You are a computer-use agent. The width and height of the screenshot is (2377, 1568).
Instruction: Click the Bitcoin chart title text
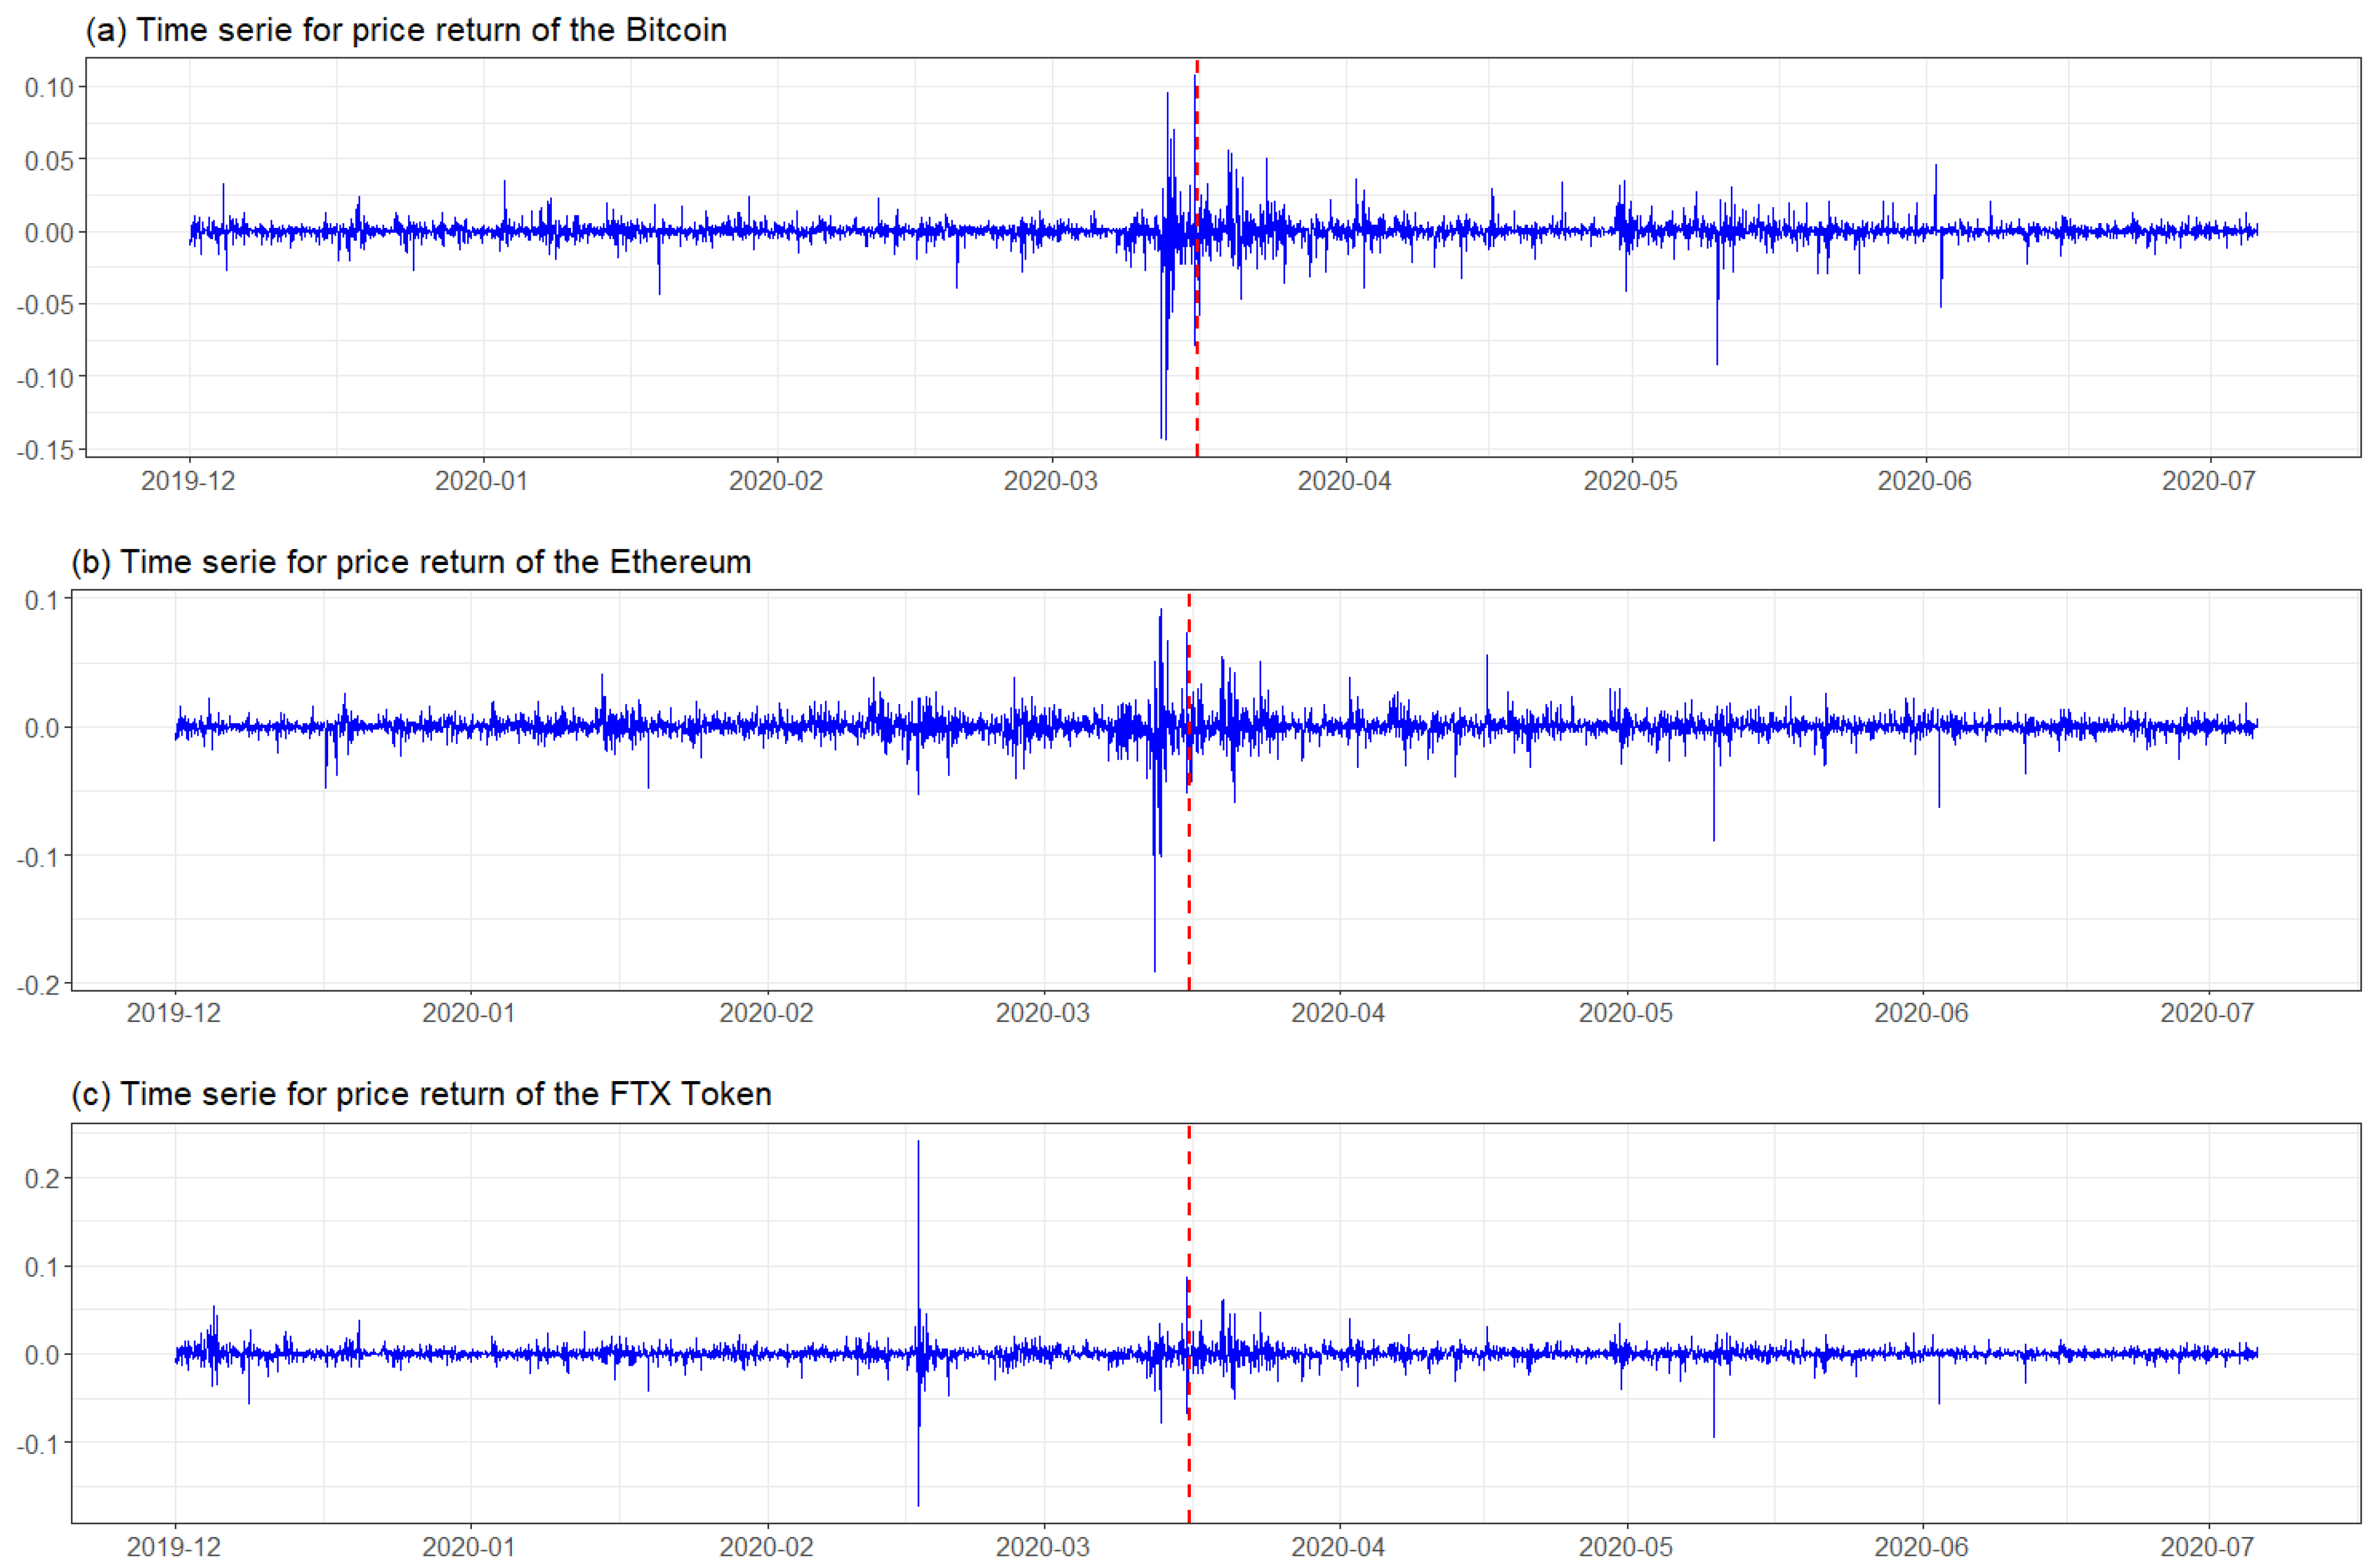[x=405, y=30]
